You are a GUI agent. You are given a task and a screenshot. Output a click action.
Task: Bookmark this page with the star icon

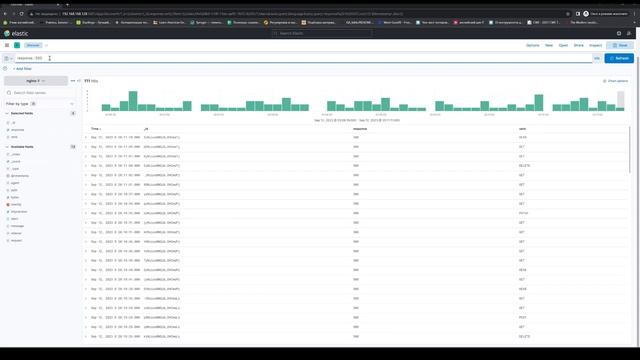click(568, 14)
